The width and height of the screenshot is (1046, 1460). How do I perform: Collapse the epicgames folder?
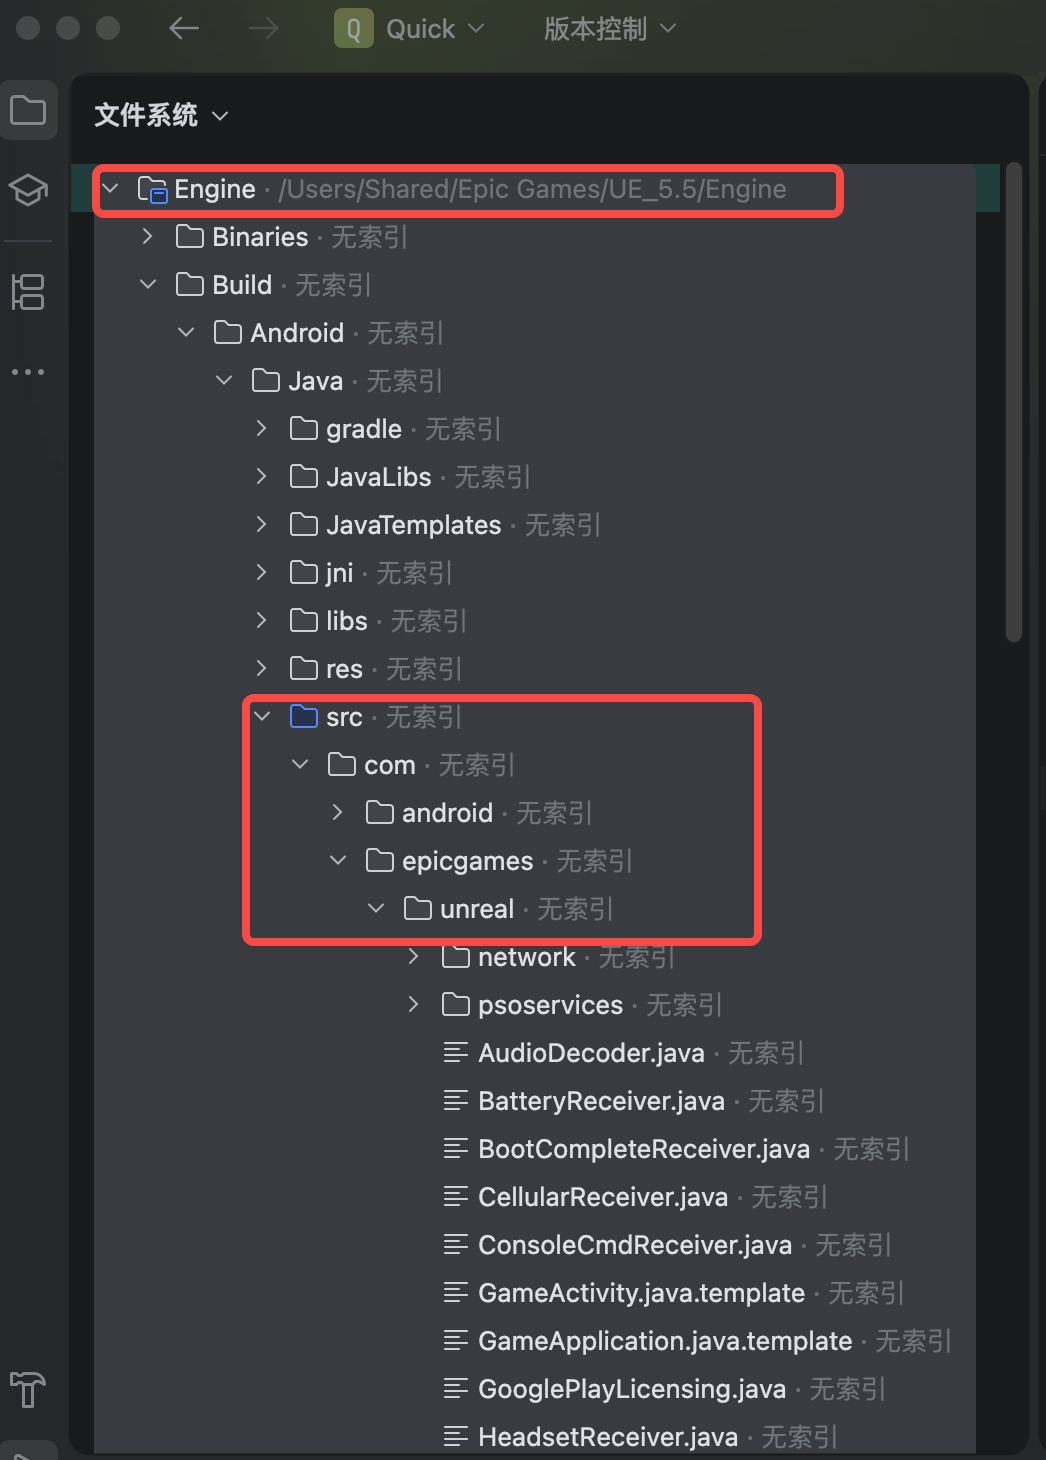(338, 861)
